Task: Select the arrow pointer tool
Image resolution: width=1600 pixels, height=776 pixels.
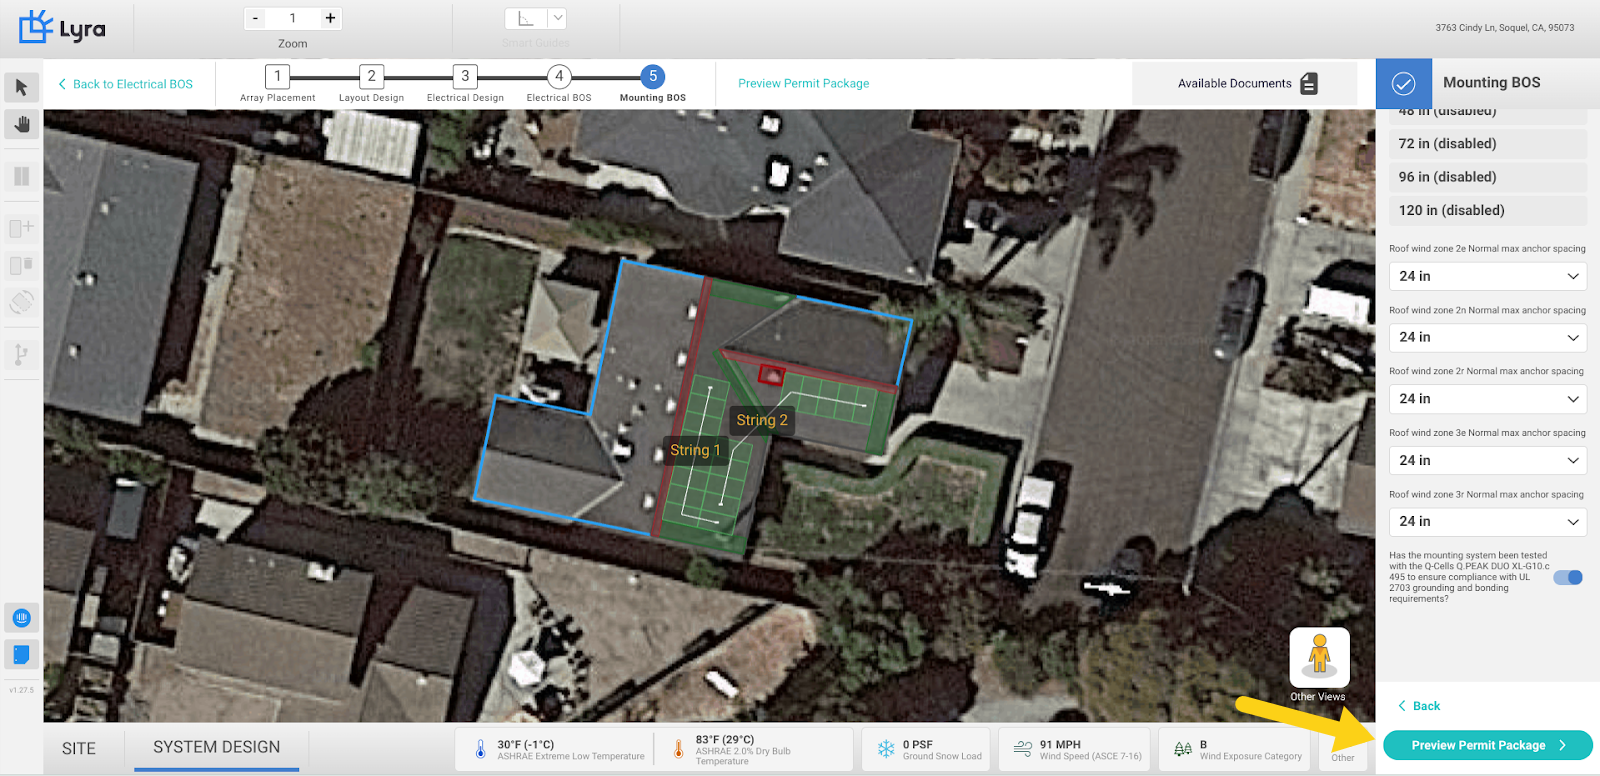Action: tap(21, 88)
